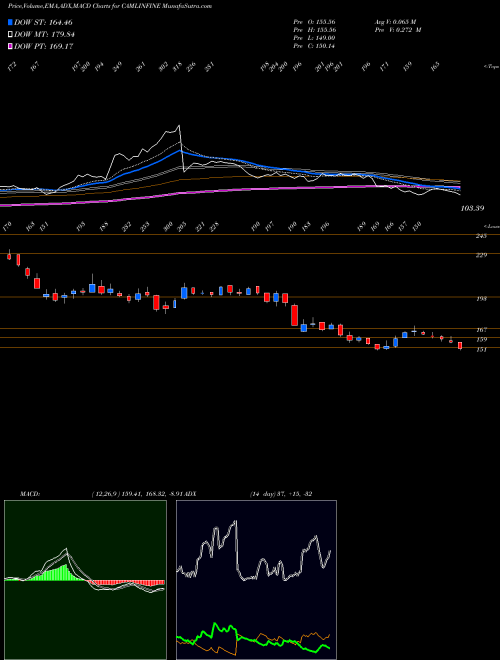Click the ADX values '(14 day) 37, +15, -32'
The width and height of the screenshot is (500, 660).
(x=281, y=494)
